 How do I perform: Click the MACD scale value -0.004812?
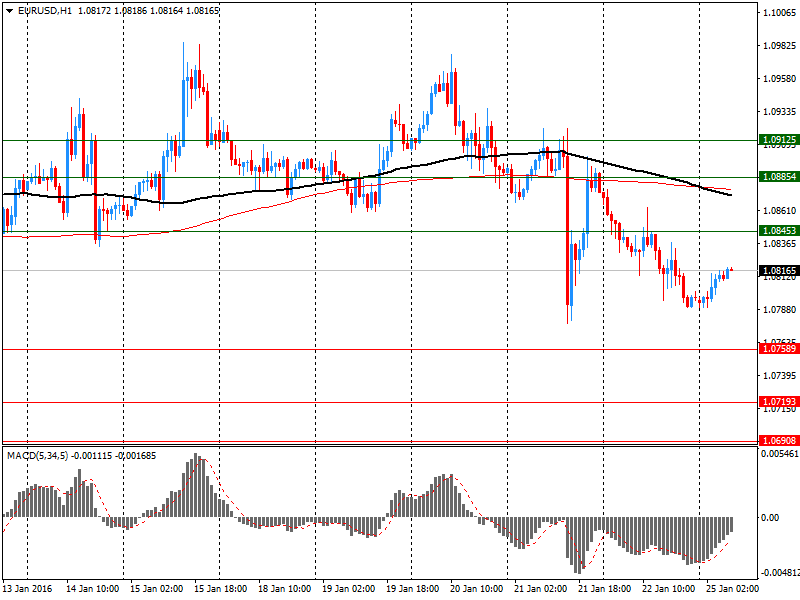(780, 572)
